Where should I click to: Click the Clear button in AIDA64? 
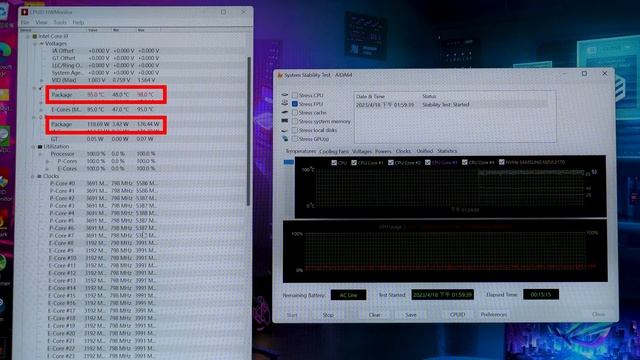pos(374,315)
